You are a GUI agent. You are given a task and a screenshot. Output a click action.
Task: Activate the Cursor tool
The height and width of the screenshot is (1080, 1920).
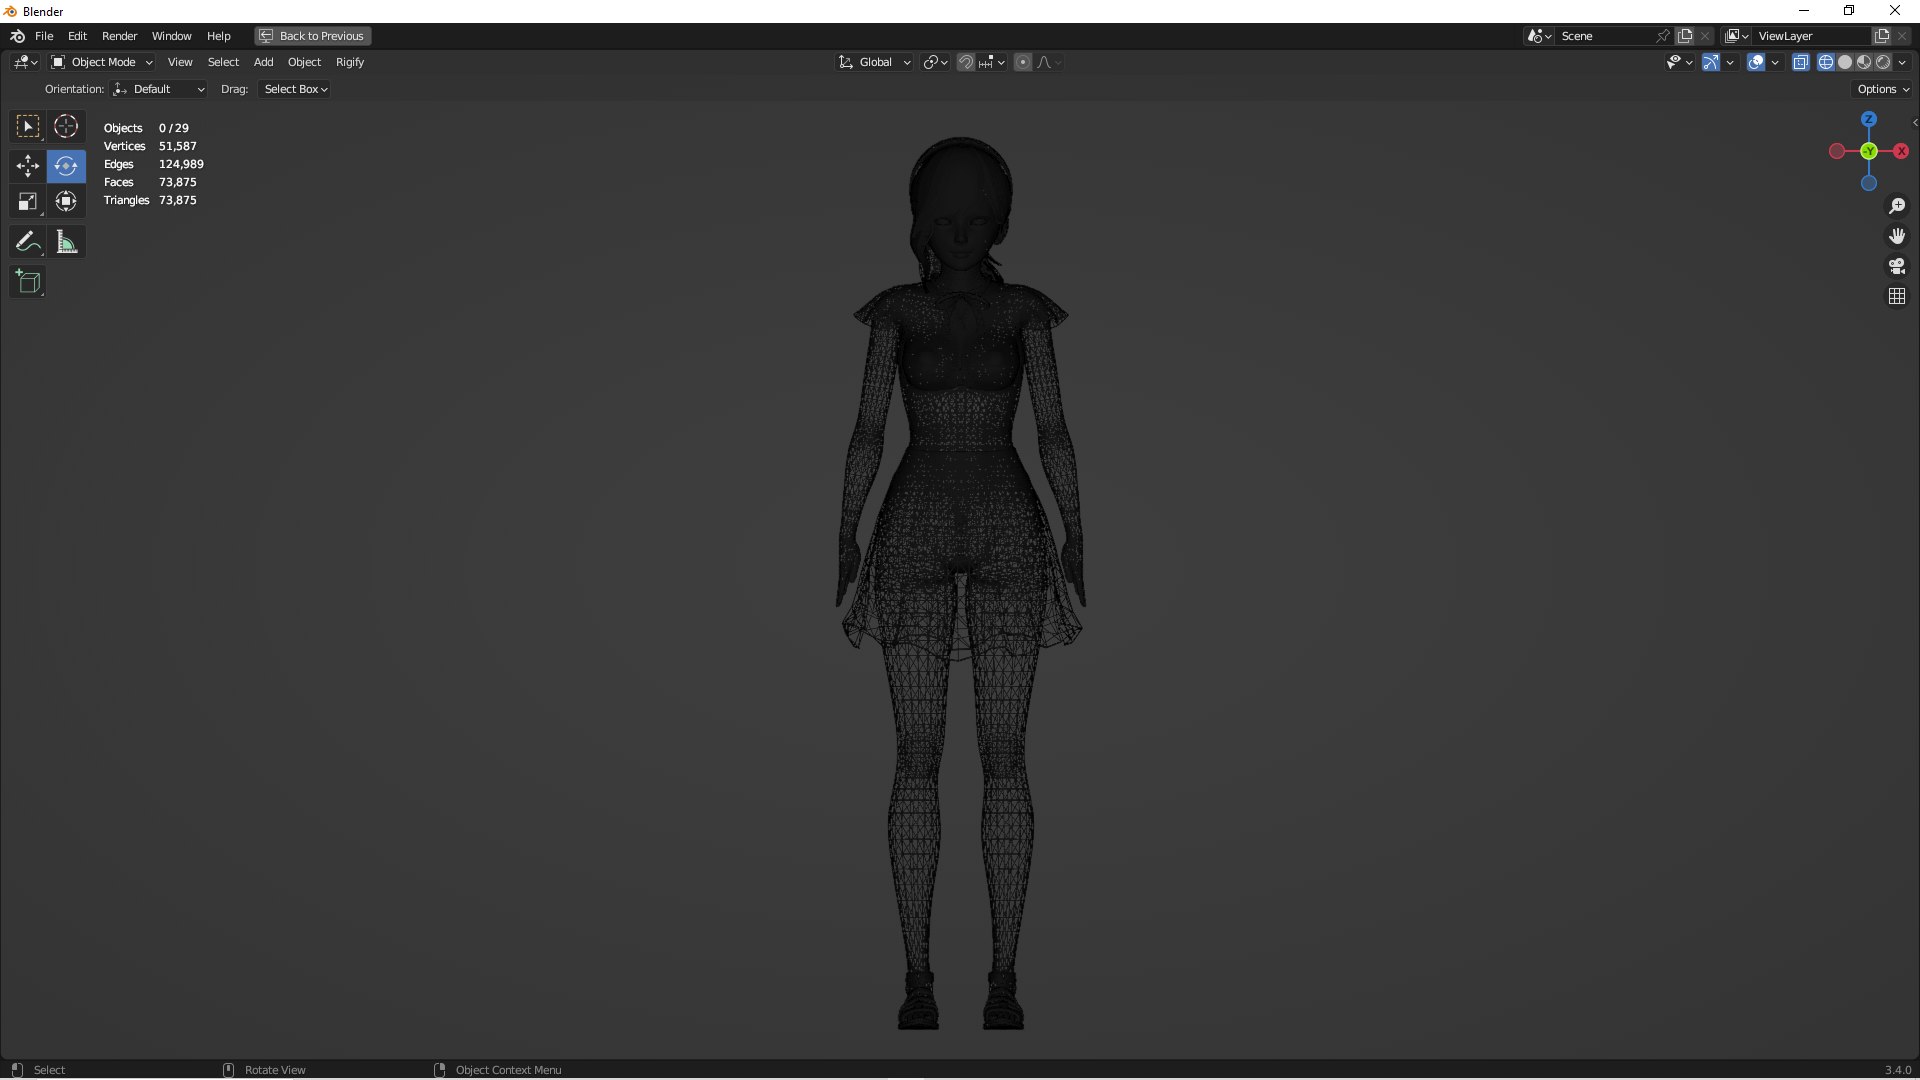coord(66,127)
